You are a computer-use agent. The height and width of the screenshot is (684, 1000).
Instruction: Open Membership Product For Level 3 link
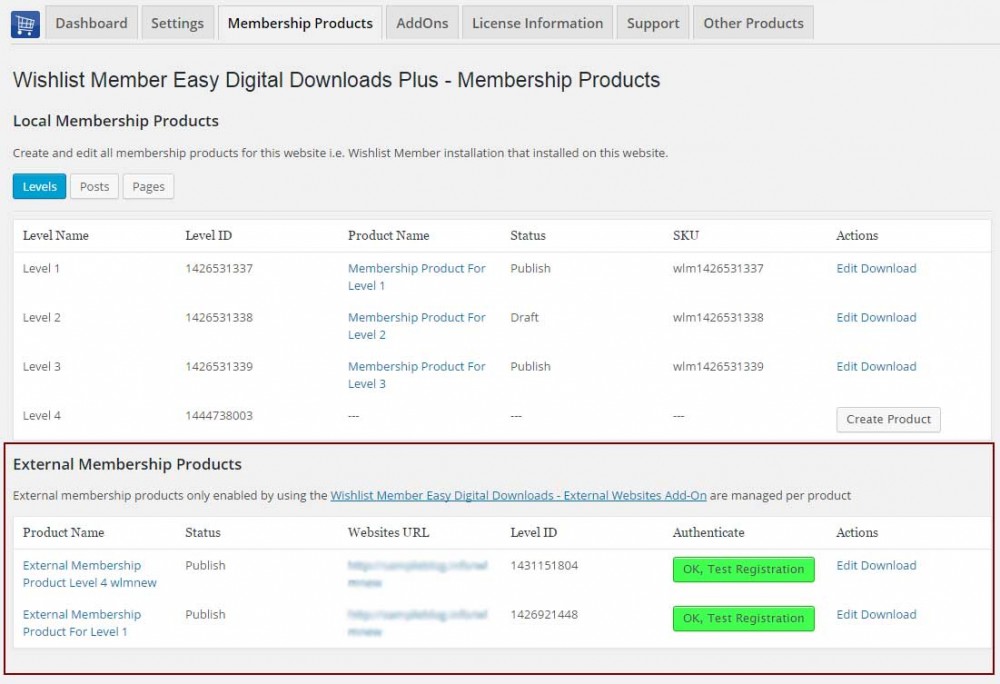pos(416,375)
